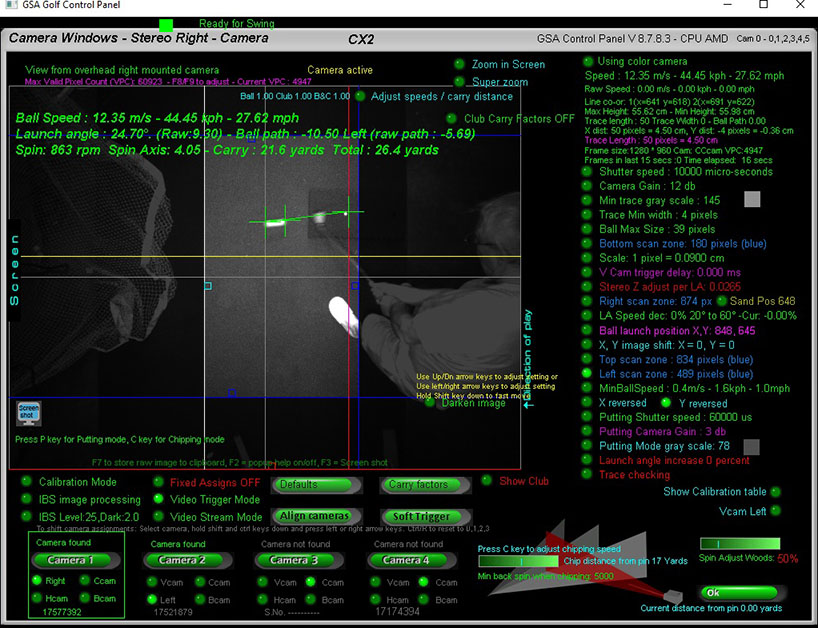Set Camera 4 as Bcam
Viewport: 818px width, 628px height.
tap(424, 599)
